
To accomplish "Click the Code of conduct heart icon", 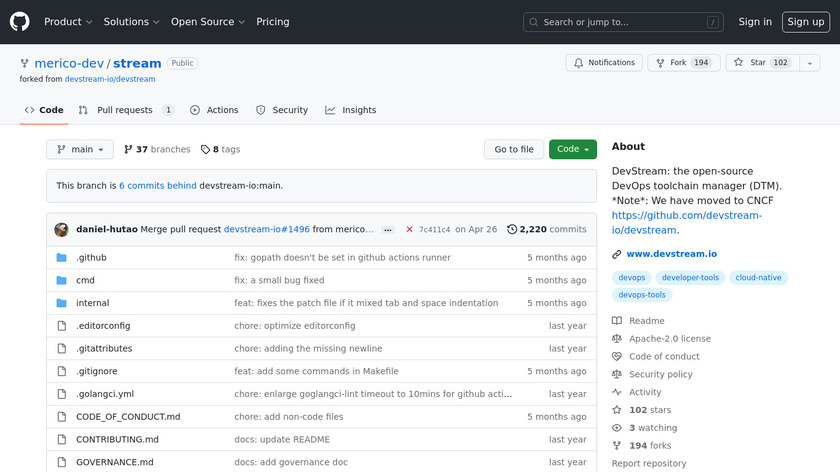I will point(617,356).
